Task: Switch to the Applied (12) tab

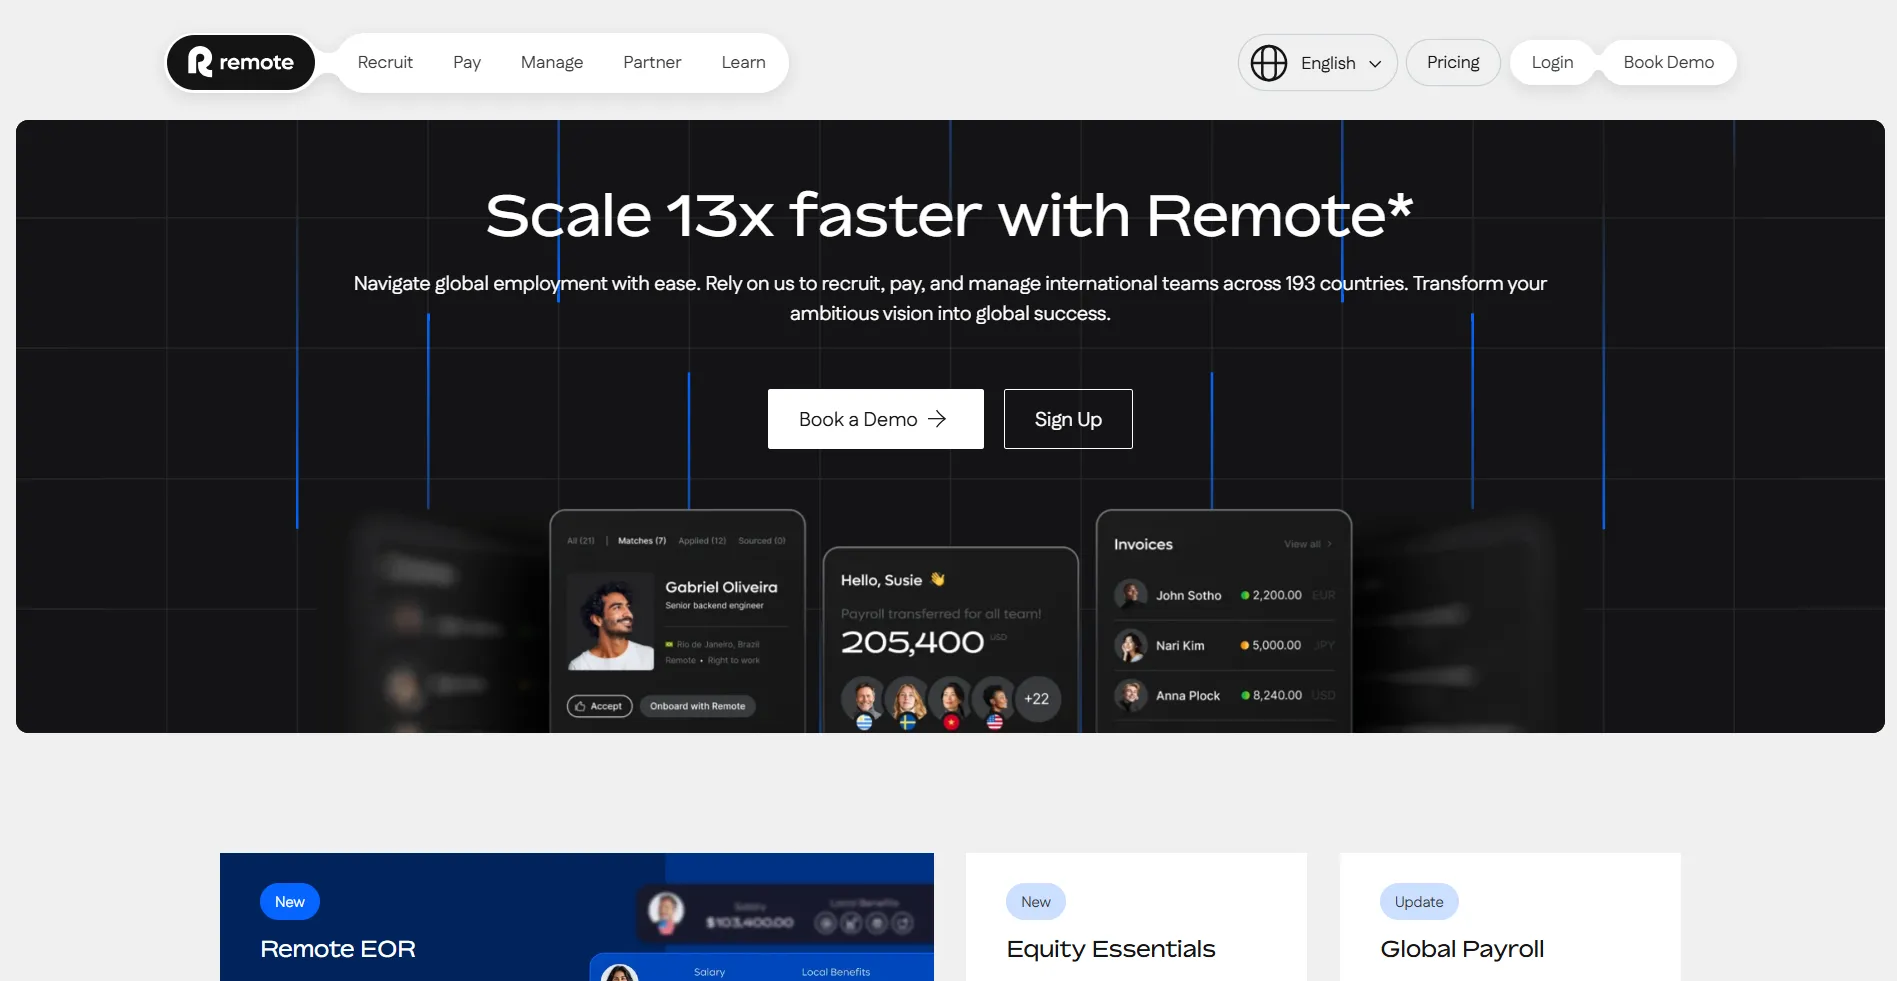Action: (x=702, y=540)
